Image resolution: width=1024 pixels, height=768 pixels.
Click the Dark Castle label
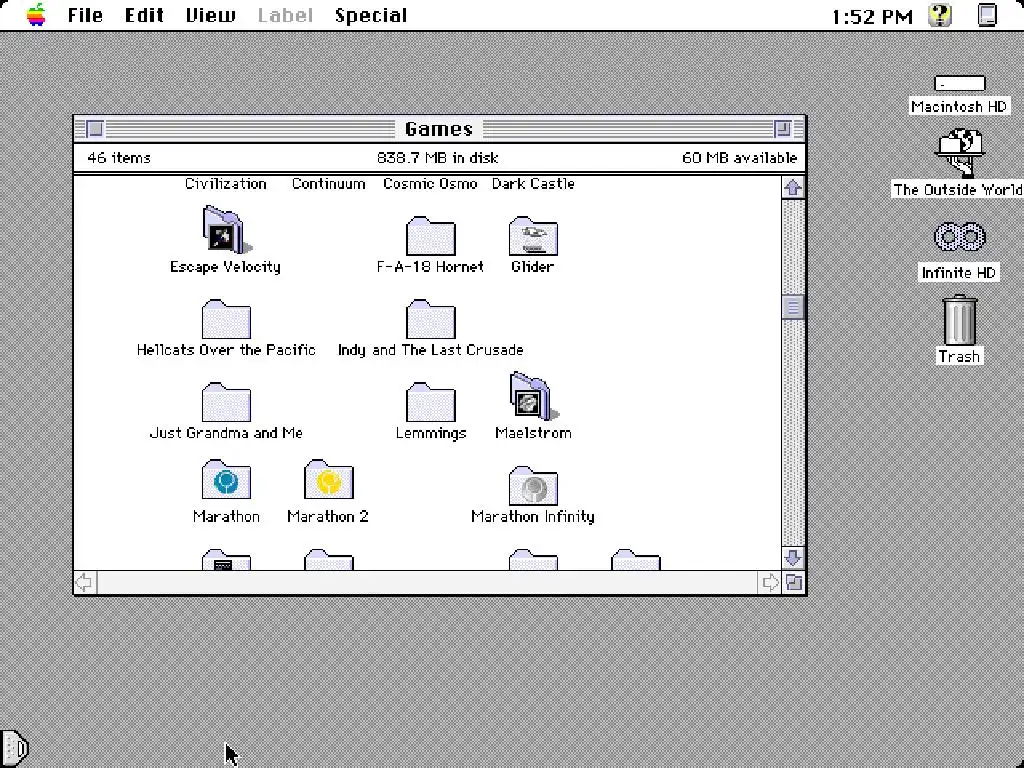coord(533,184)
